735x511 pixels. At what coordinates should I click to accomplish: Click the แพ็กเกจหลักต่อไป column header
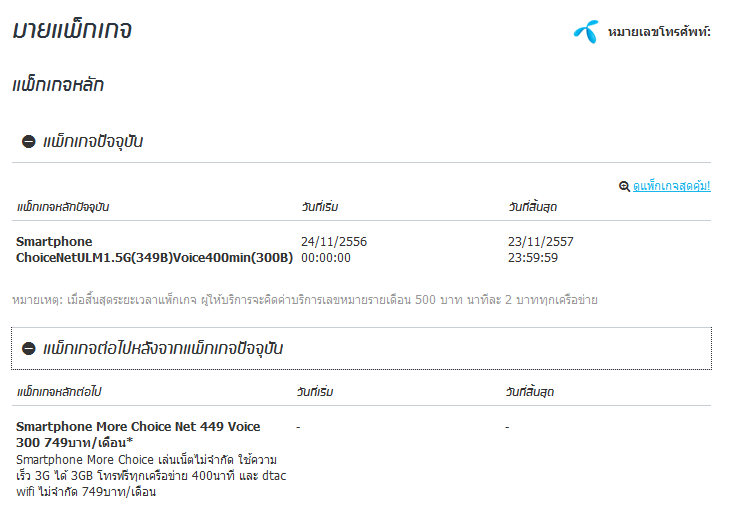[x=59, y=392]
